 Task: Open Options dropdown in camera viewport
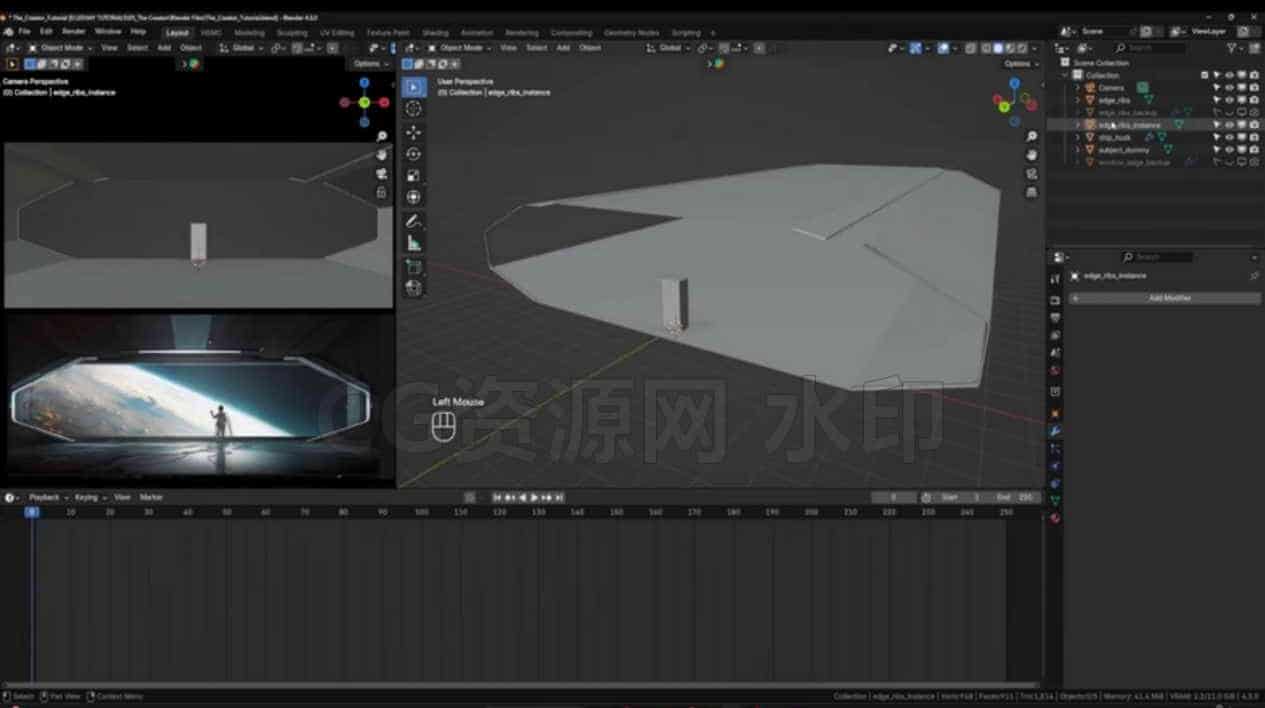point(370,64)
